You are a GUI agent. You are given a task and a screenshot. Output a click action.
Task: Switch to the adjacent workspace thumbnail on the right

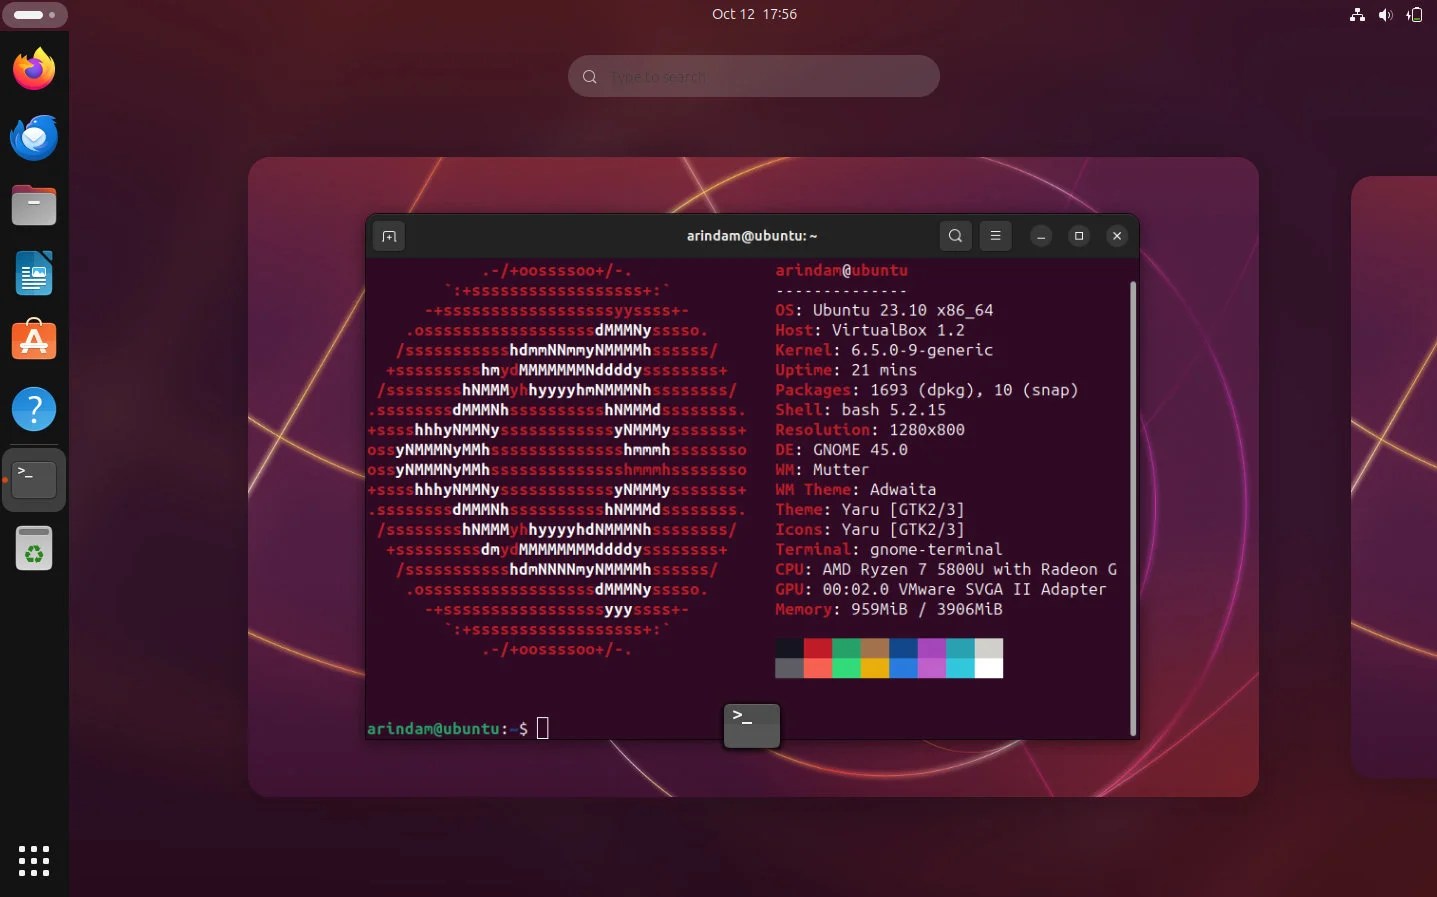(x=1394, y=477)
